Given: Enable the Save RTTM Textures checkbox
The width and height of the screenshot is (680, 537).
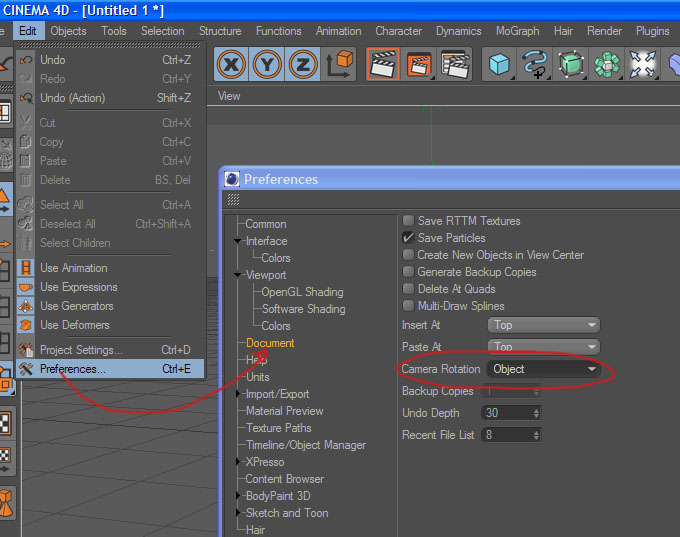Looking at the screenshot, I should tap(408, 221).
